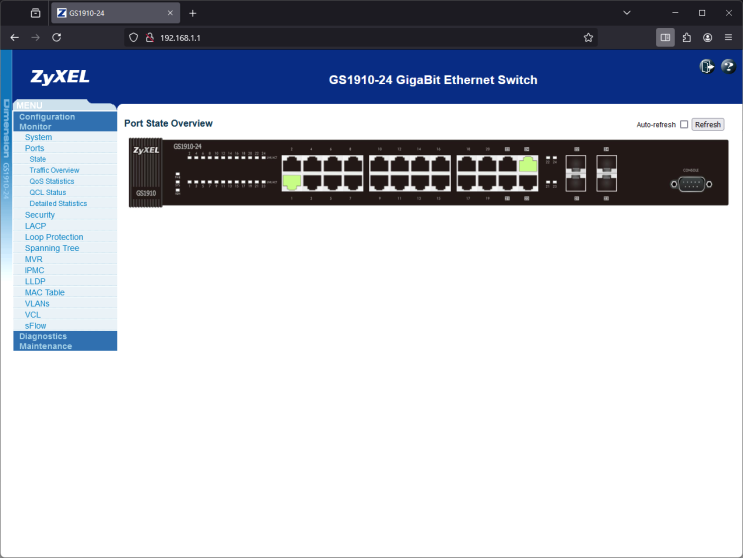Viewport: 743px width, 558px height.
Task: Click port 4 jack on switch image
Action: 312,164
